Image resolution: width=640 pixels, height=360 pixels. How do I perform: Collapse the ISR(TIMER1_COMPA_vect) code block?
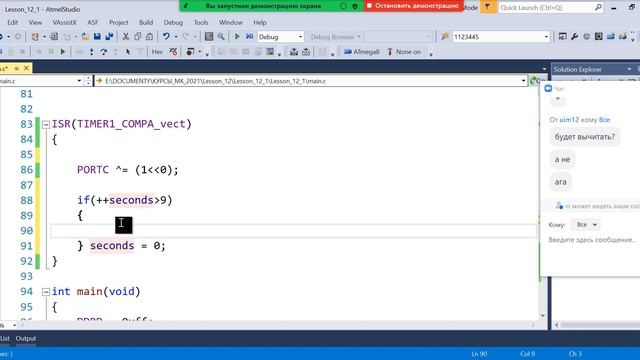pyautogui.click(x=46, y=124)
